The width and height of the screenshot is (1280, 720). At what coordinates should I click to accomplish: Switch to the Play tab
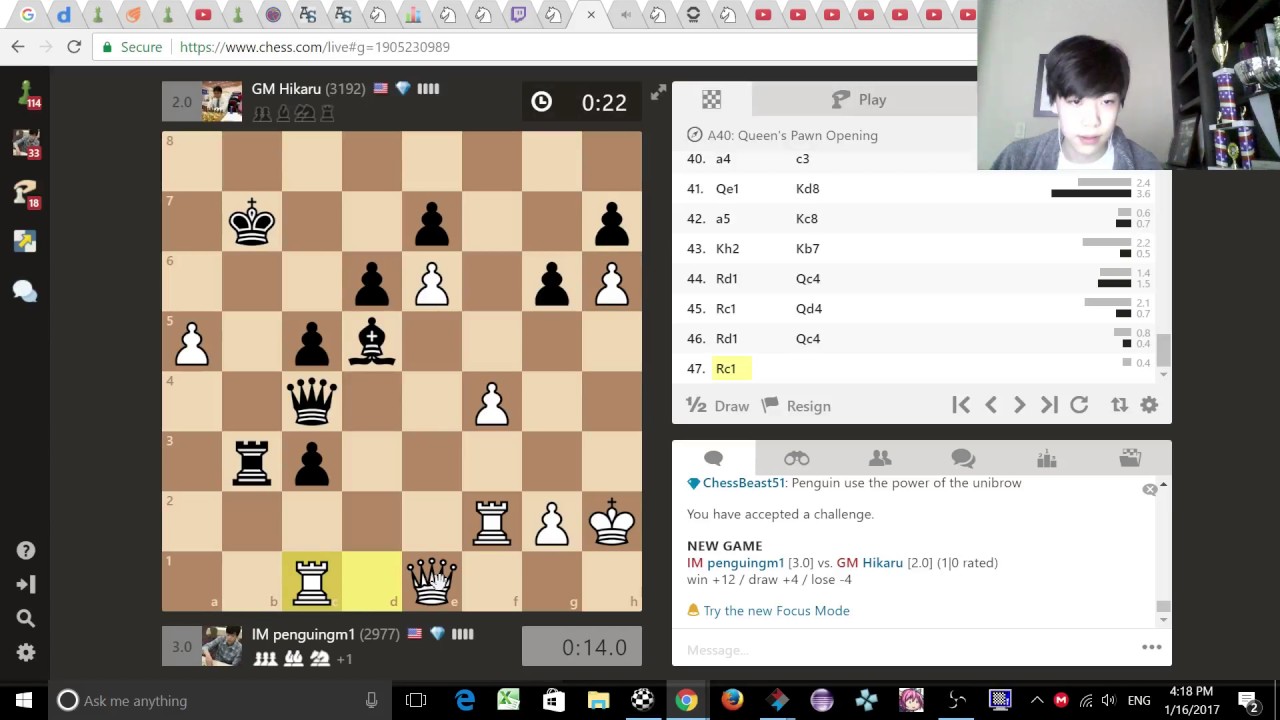[859, 100]
